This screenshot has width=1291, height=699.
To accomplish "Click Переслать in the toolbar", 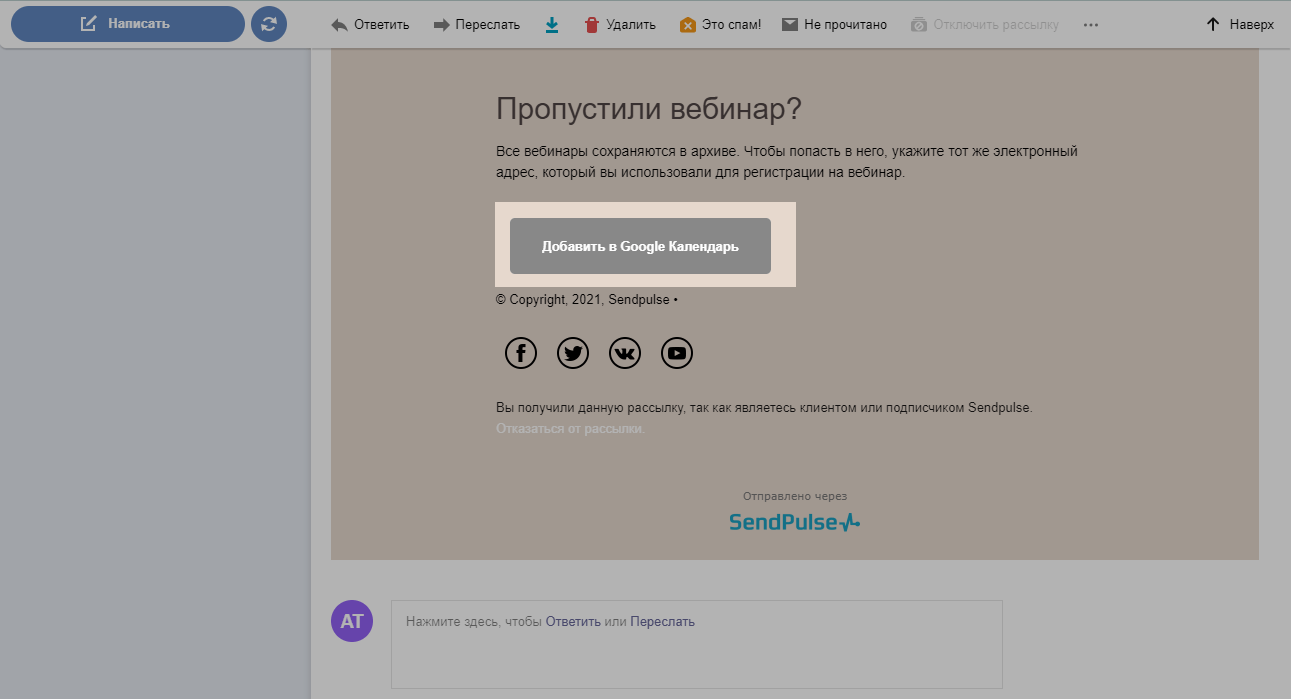I will click(476, 25).
